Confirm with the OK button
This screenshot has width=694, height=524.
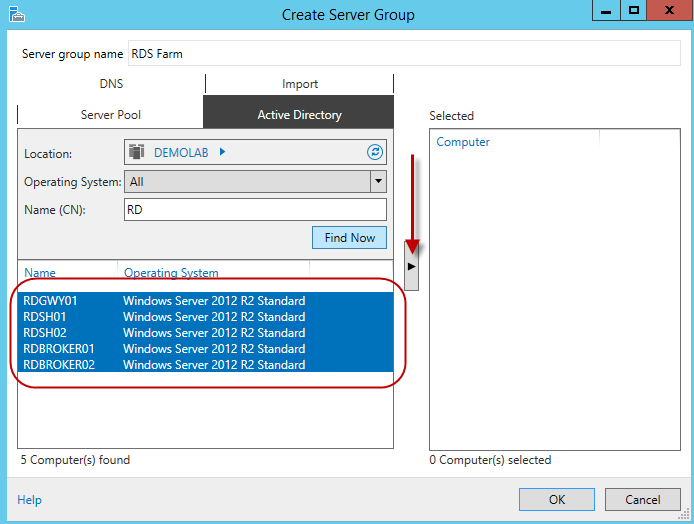pyautogui.click(x=557, y=500)
